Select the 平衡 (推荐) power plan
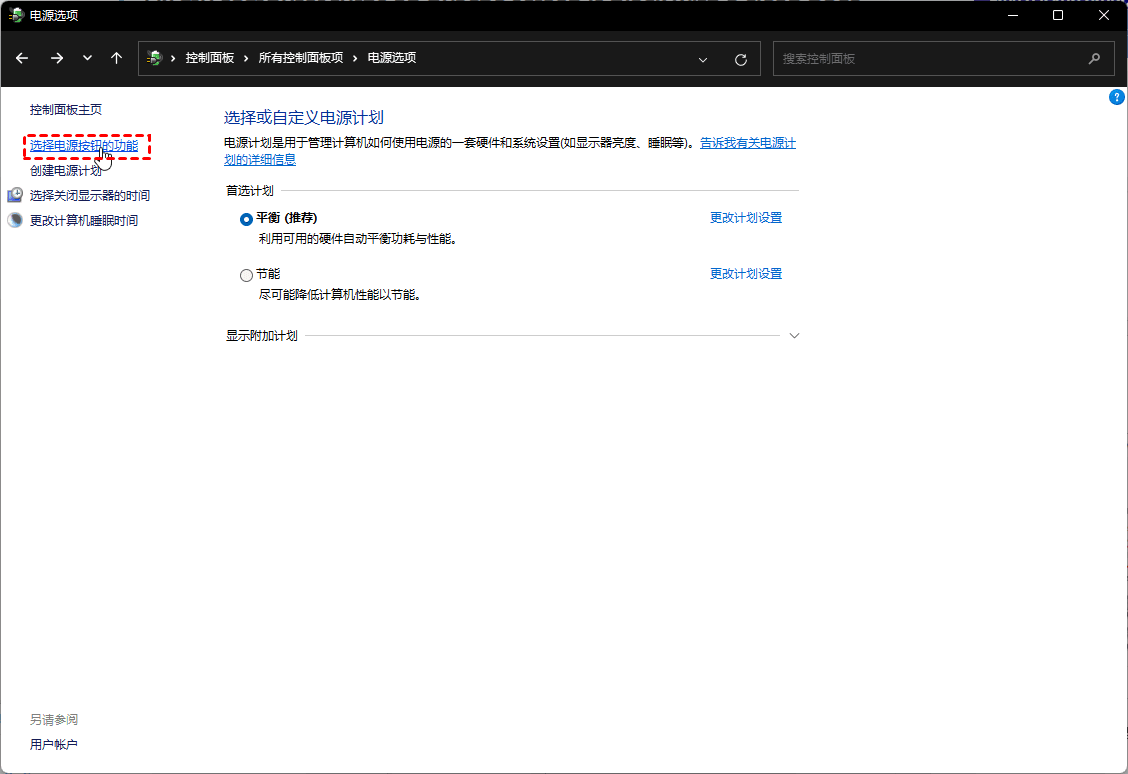The height and width of the screenshot is (774, 1128). click(x=245, y=218)
